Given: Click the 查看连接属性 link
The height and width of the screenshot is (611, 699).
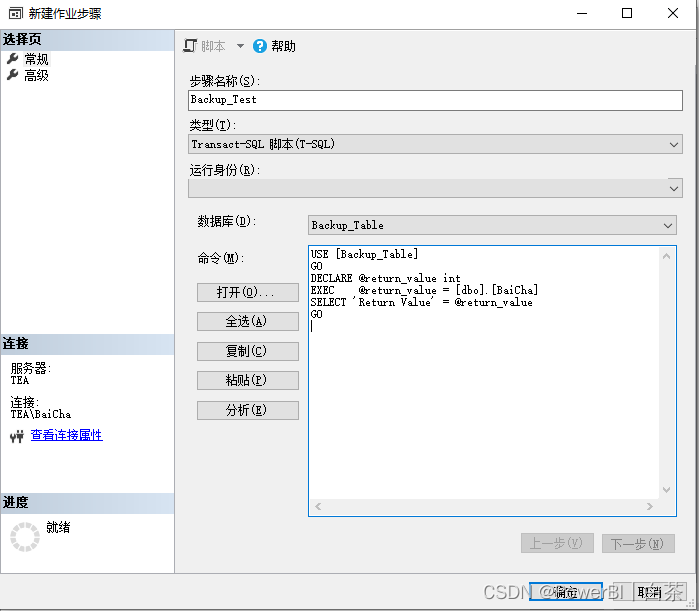Looking at the screenshot, I should pyautogui.click(x=66, y=435).
